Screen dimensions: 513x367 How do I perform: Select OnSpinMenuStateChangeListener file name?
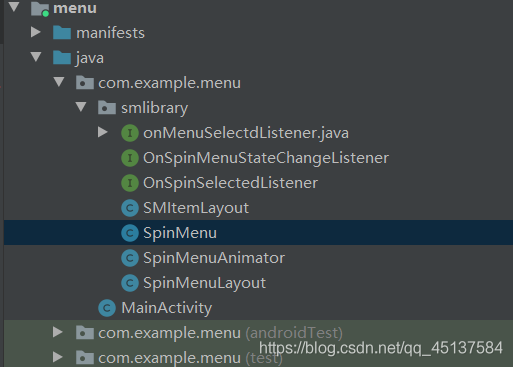coord(266,158)
